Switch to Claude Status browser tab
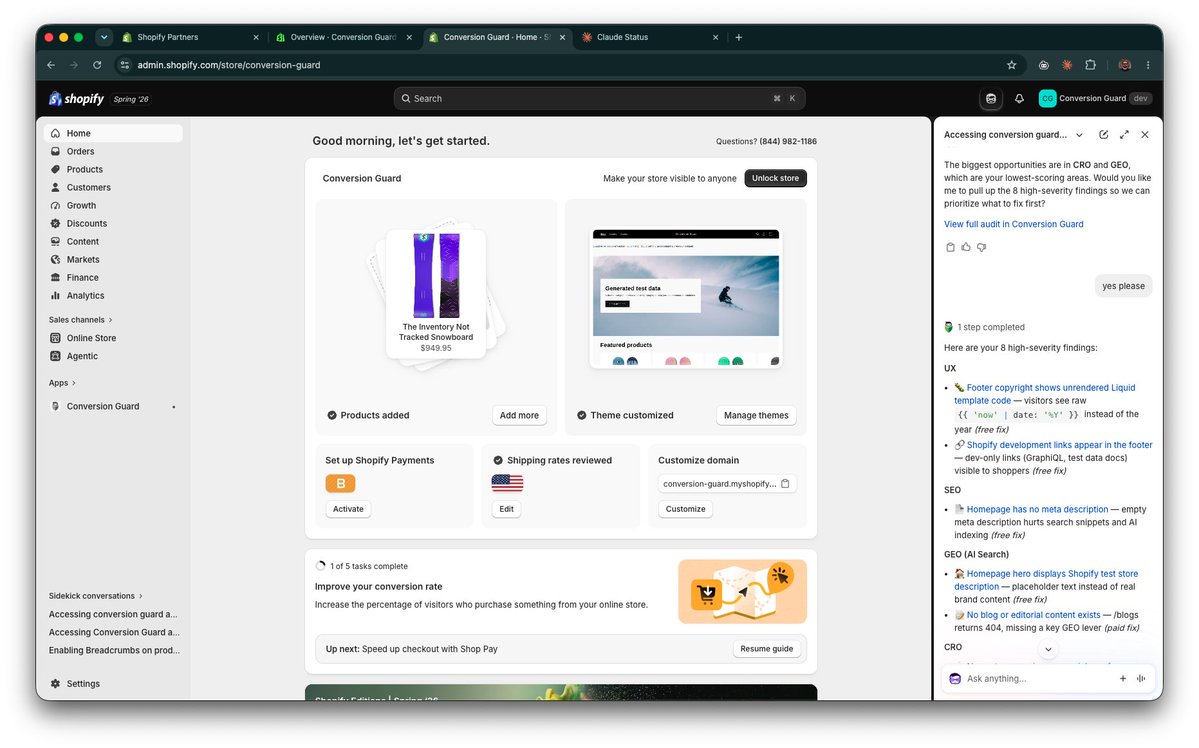This screenshot has height=748, width=1199. (x=650, y=37)
